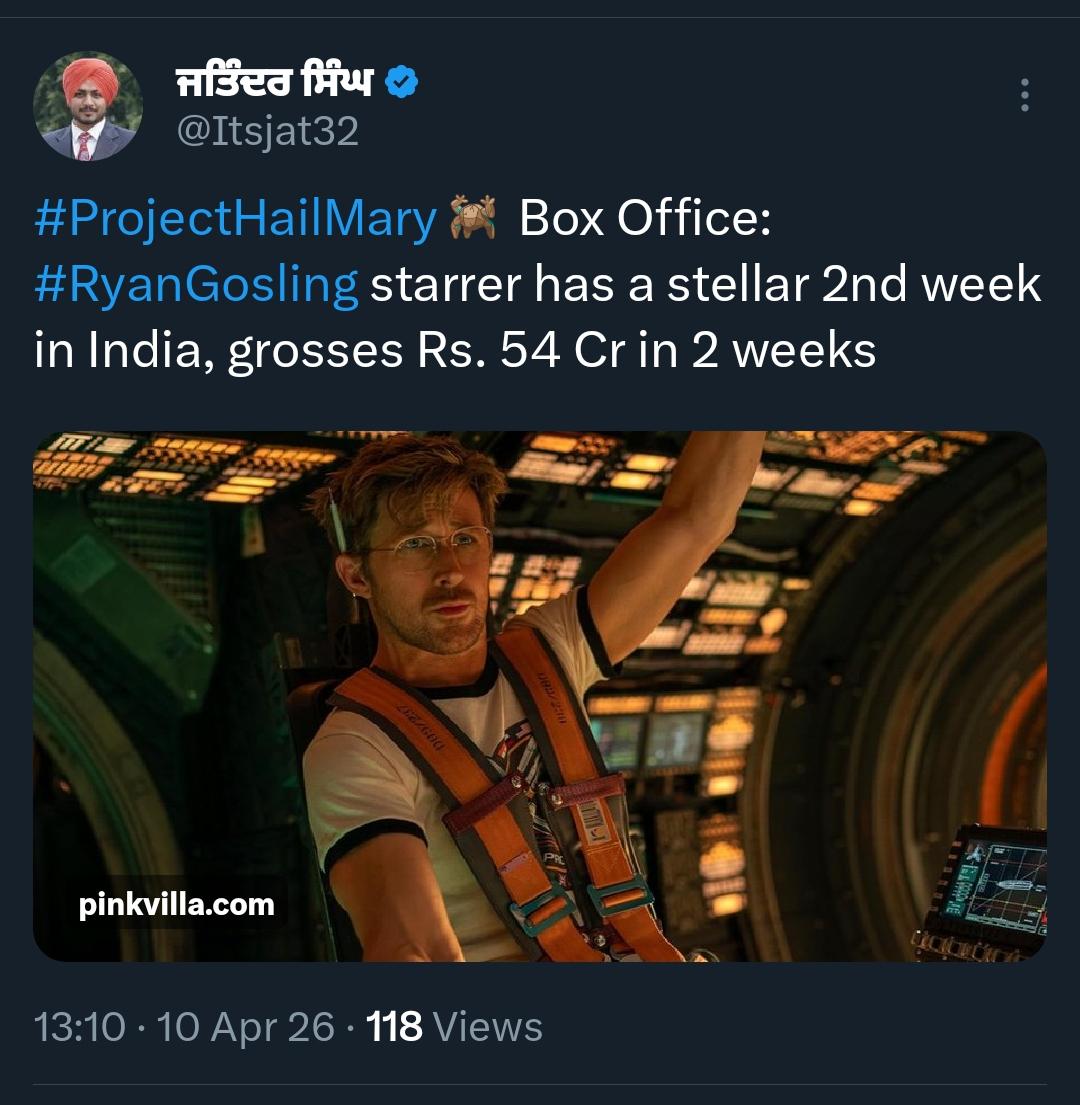Click the "Box Office:" text
The image size is (1080, 1105).
pos(646,220)
